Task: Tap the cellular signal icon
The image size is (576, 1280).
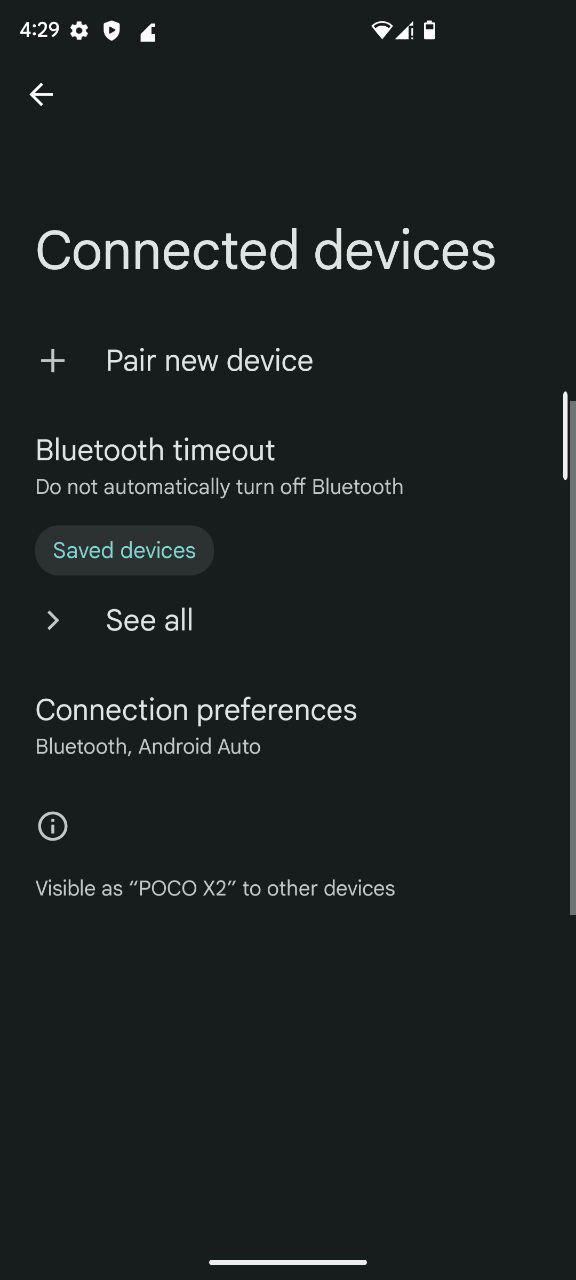Action: pyautogui.click(x=405, y=31)
